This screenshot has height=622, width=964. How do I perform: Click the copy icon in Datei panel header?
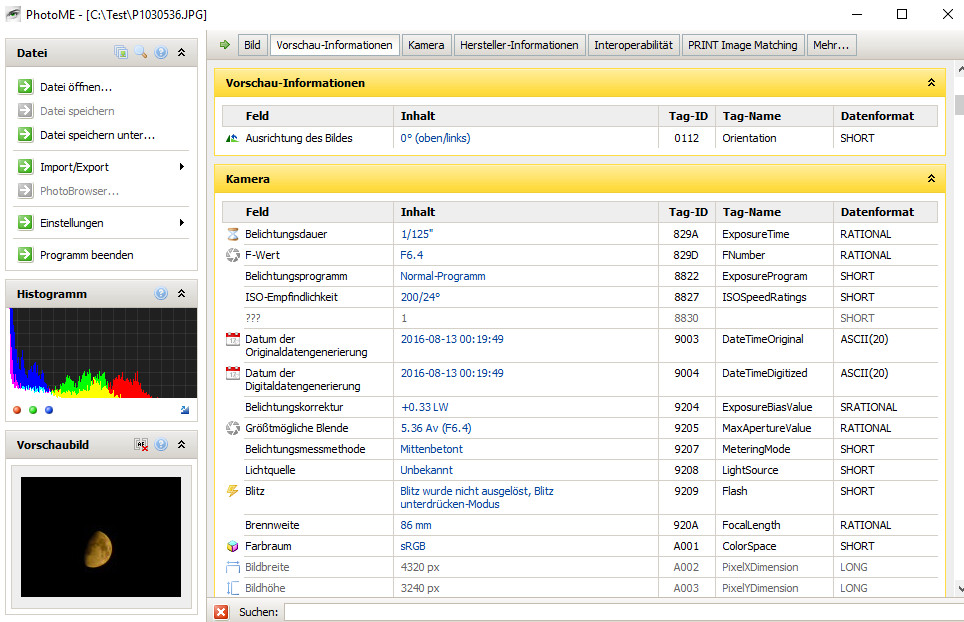pyautogui.click(x=121, y=53)
